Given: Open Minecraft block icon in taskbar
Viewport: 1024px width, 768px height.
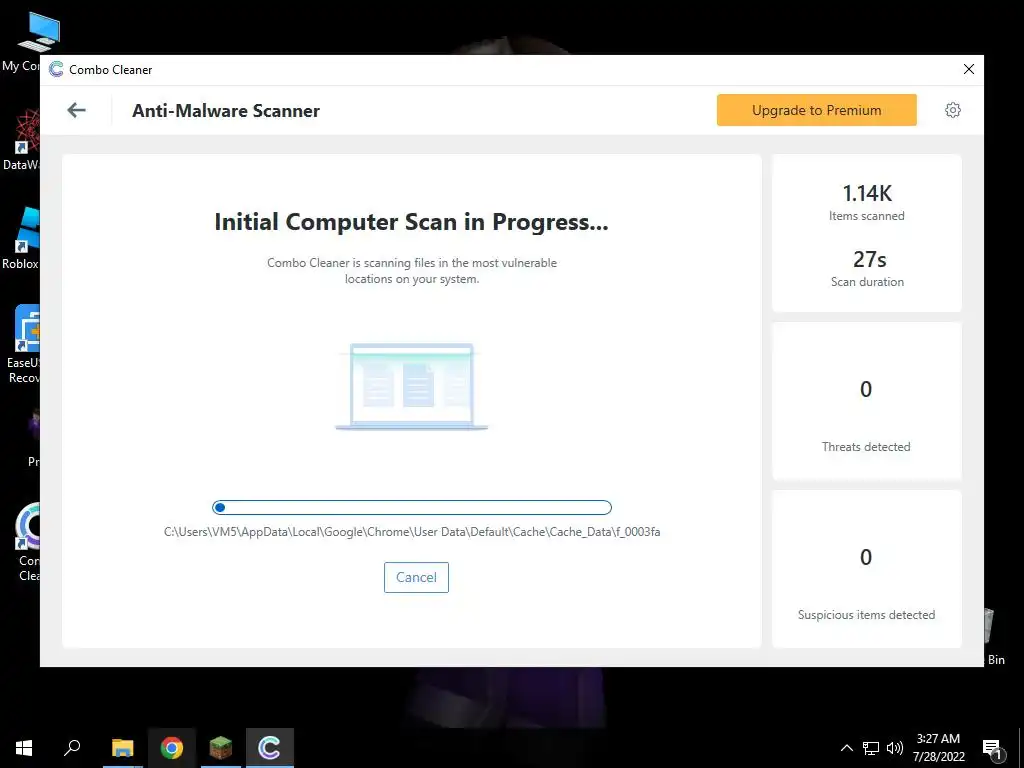Looking at the screenshot, I should click(221, 748).
